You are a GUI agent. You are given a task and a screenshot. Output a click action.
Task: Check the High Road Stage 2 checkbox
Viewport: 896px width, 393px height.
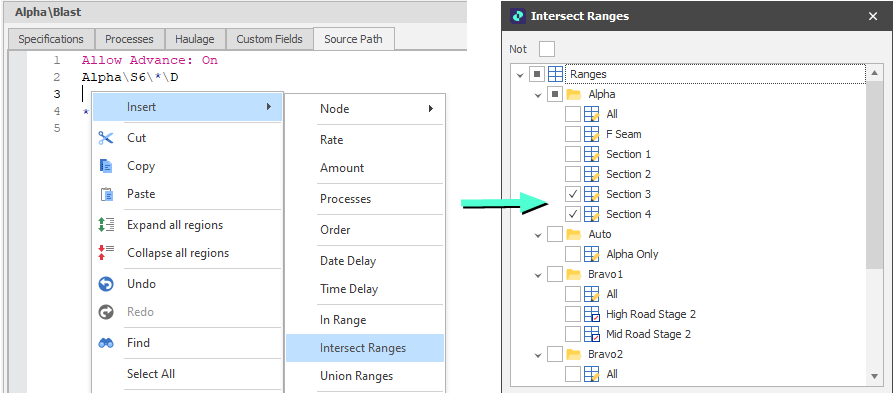point(573,314)
